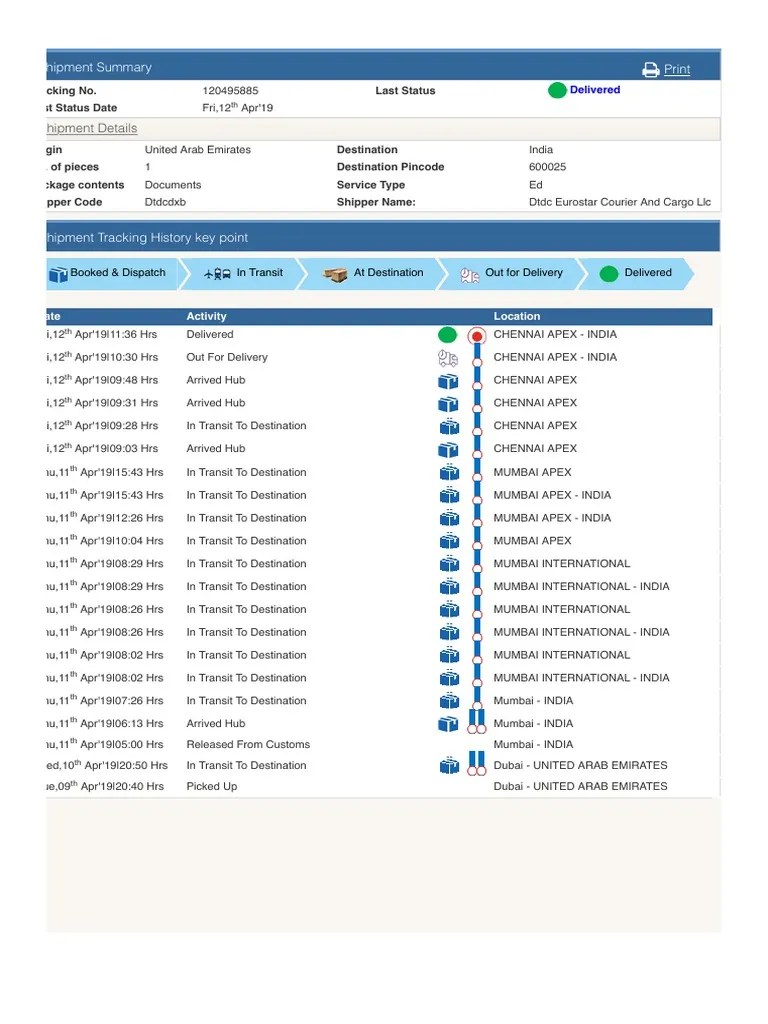Select the Out for Delivery step
The height and width of the screenshot is (1024, 768).
point(512,273)
